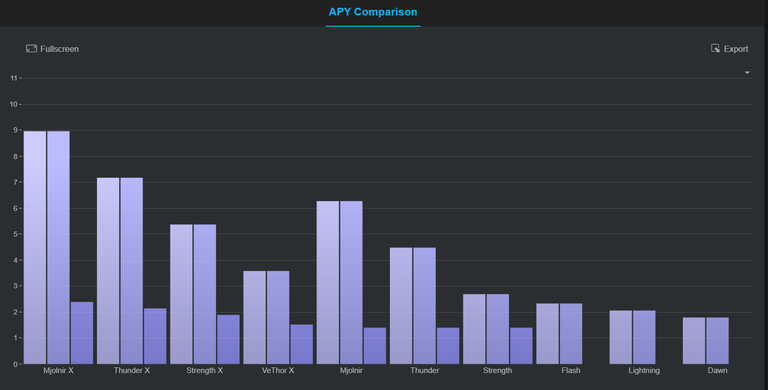Select the first bar of Dawn
The width and height of the screenshot is (768, 390).
tap(694, 341)
